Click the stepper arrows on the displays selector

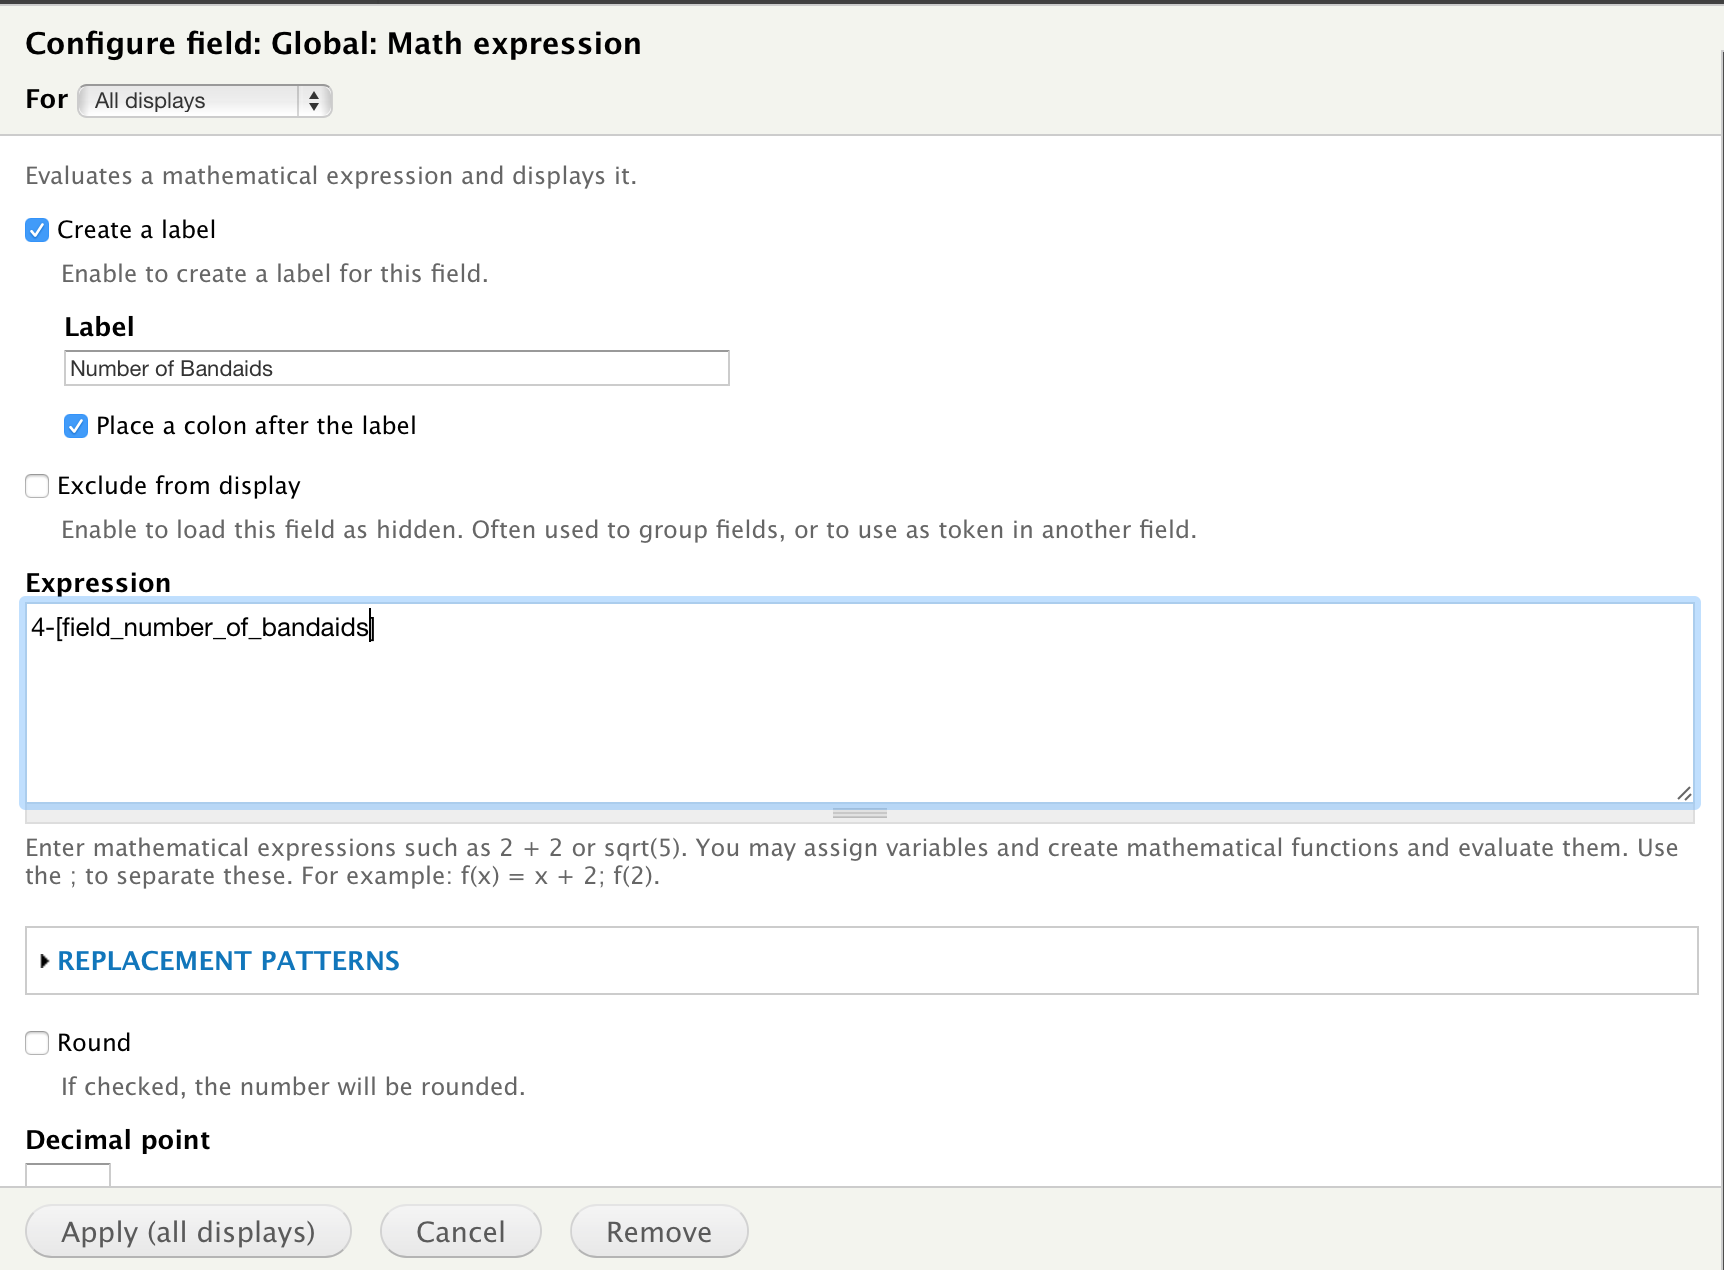pyautogui.click(x=314, y=100)
